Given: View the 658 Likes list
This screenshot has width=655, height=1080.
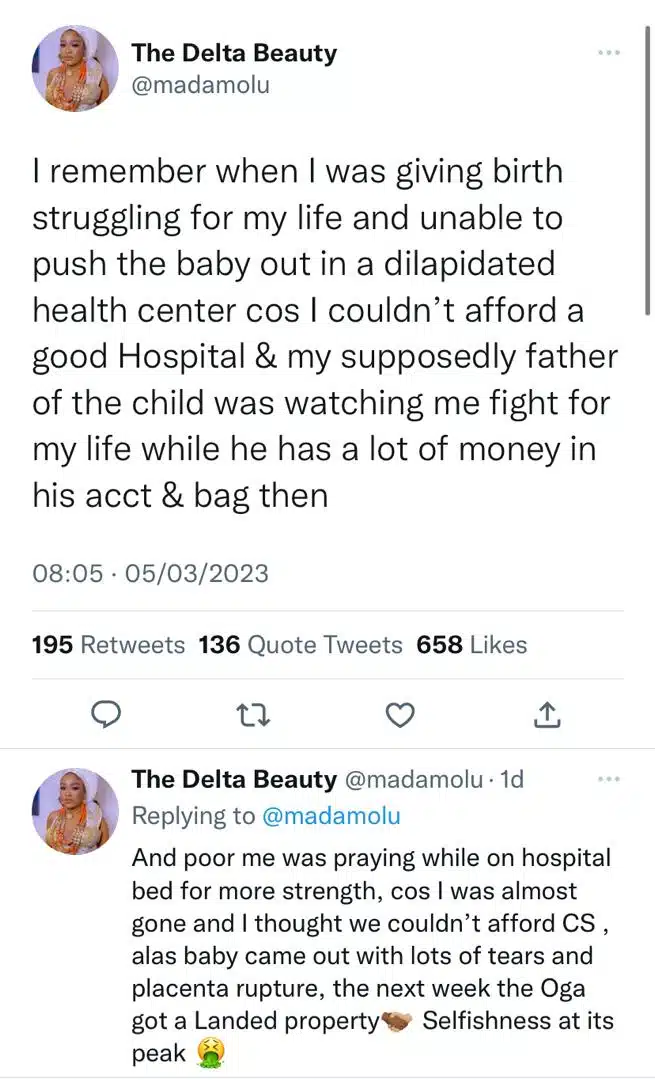Looking at the screenshot, I should pos(471,645).
